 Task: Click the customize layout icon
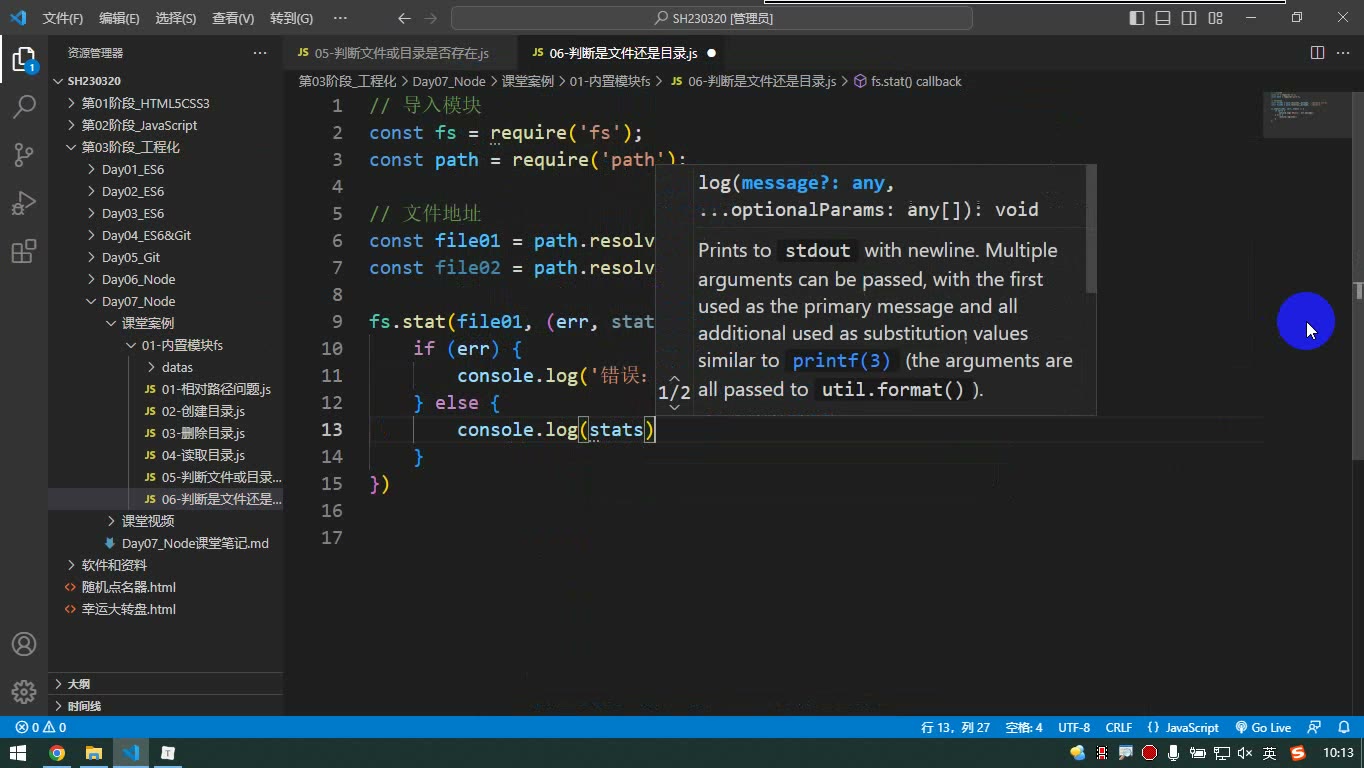point(1216,18)
